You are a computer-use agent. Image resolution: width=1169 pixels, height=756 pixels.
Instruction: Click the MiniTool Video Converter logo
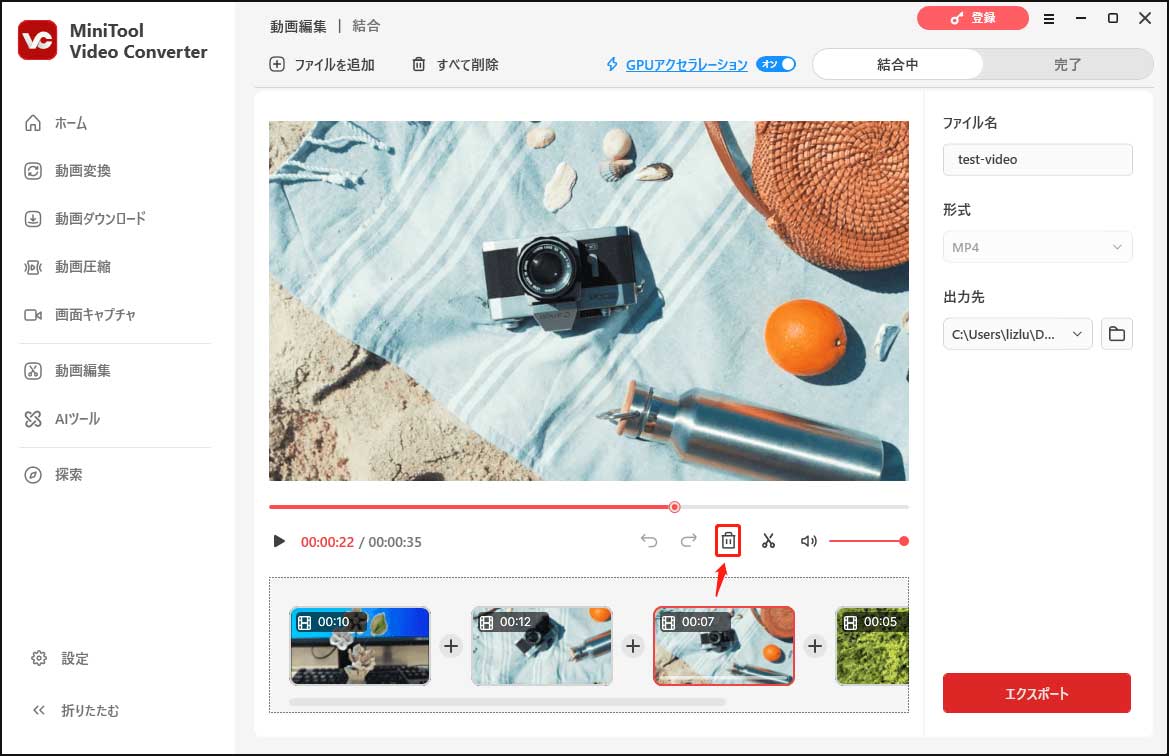(x=37, y=40)
